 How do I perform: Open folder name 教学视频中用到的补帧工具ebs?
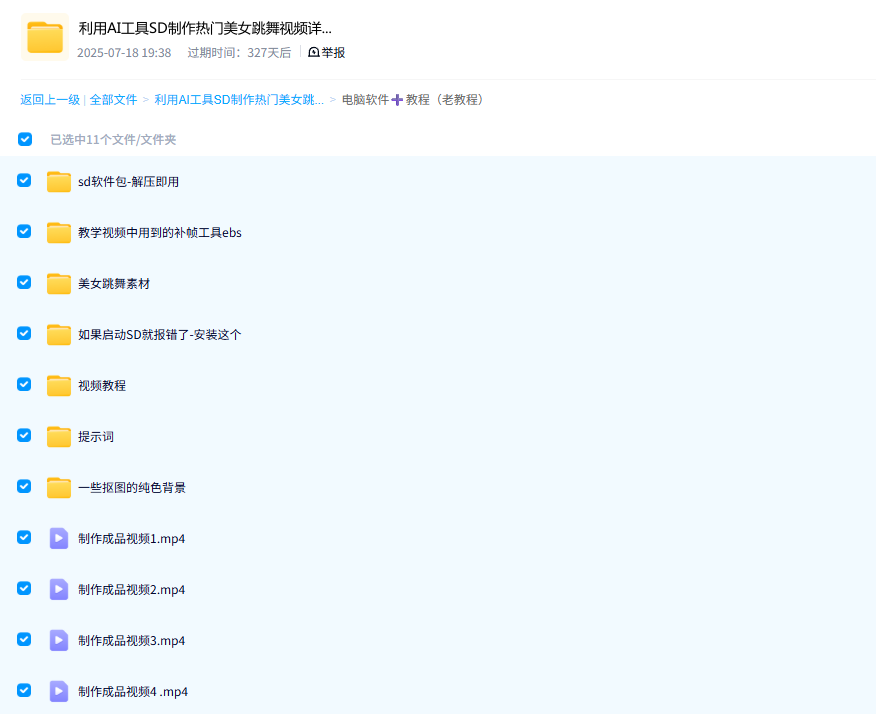tap(160, 232)
